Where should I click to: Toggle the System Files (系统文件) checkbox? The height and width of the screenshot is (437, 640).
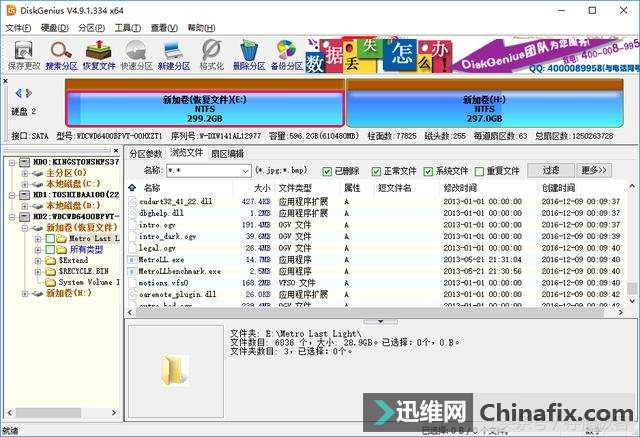(x=427, y=171)
